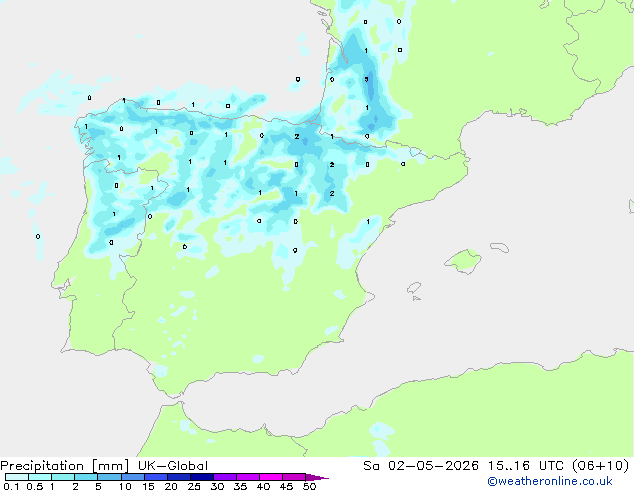Viewport: 634px width, 490px height.
Task: Select the 2–5 mm legend color swatch
Action: pyautogui.click(x=87, y=477)
